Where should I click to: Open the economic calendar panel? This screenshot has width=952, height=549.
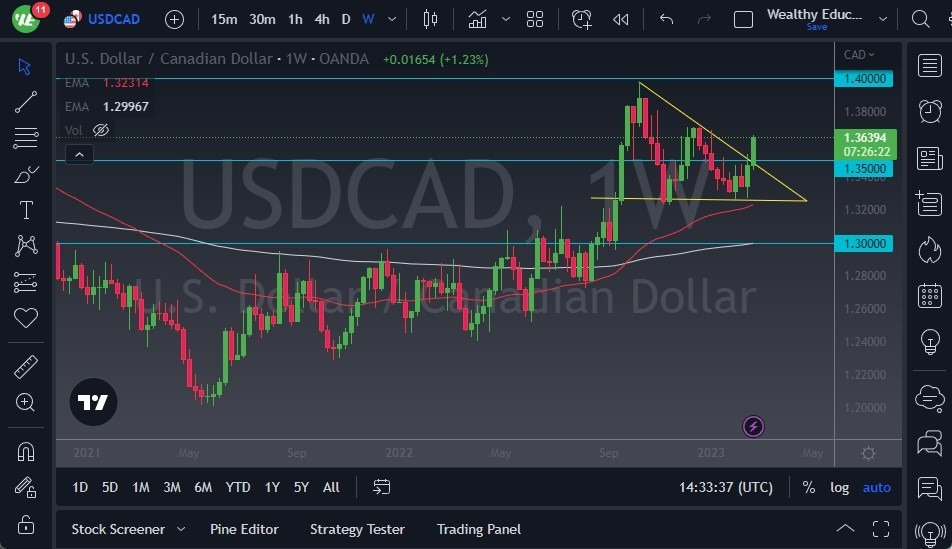tap(930, 296)
